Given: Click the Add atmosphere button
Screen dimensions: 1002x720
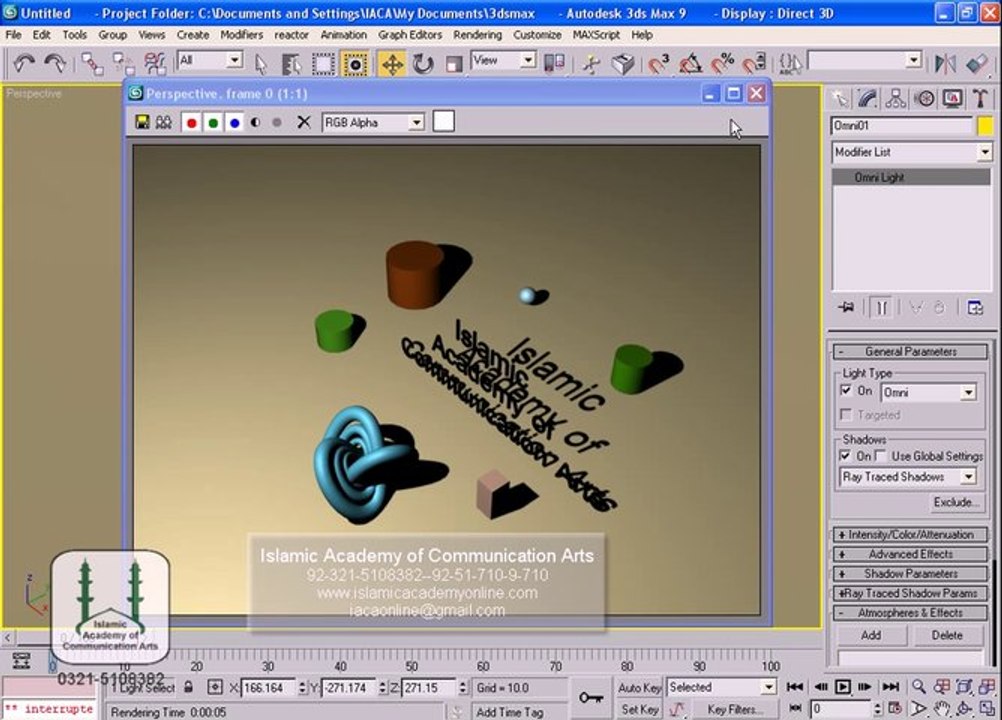Looking at the screenshot, I should coord(870,635).
